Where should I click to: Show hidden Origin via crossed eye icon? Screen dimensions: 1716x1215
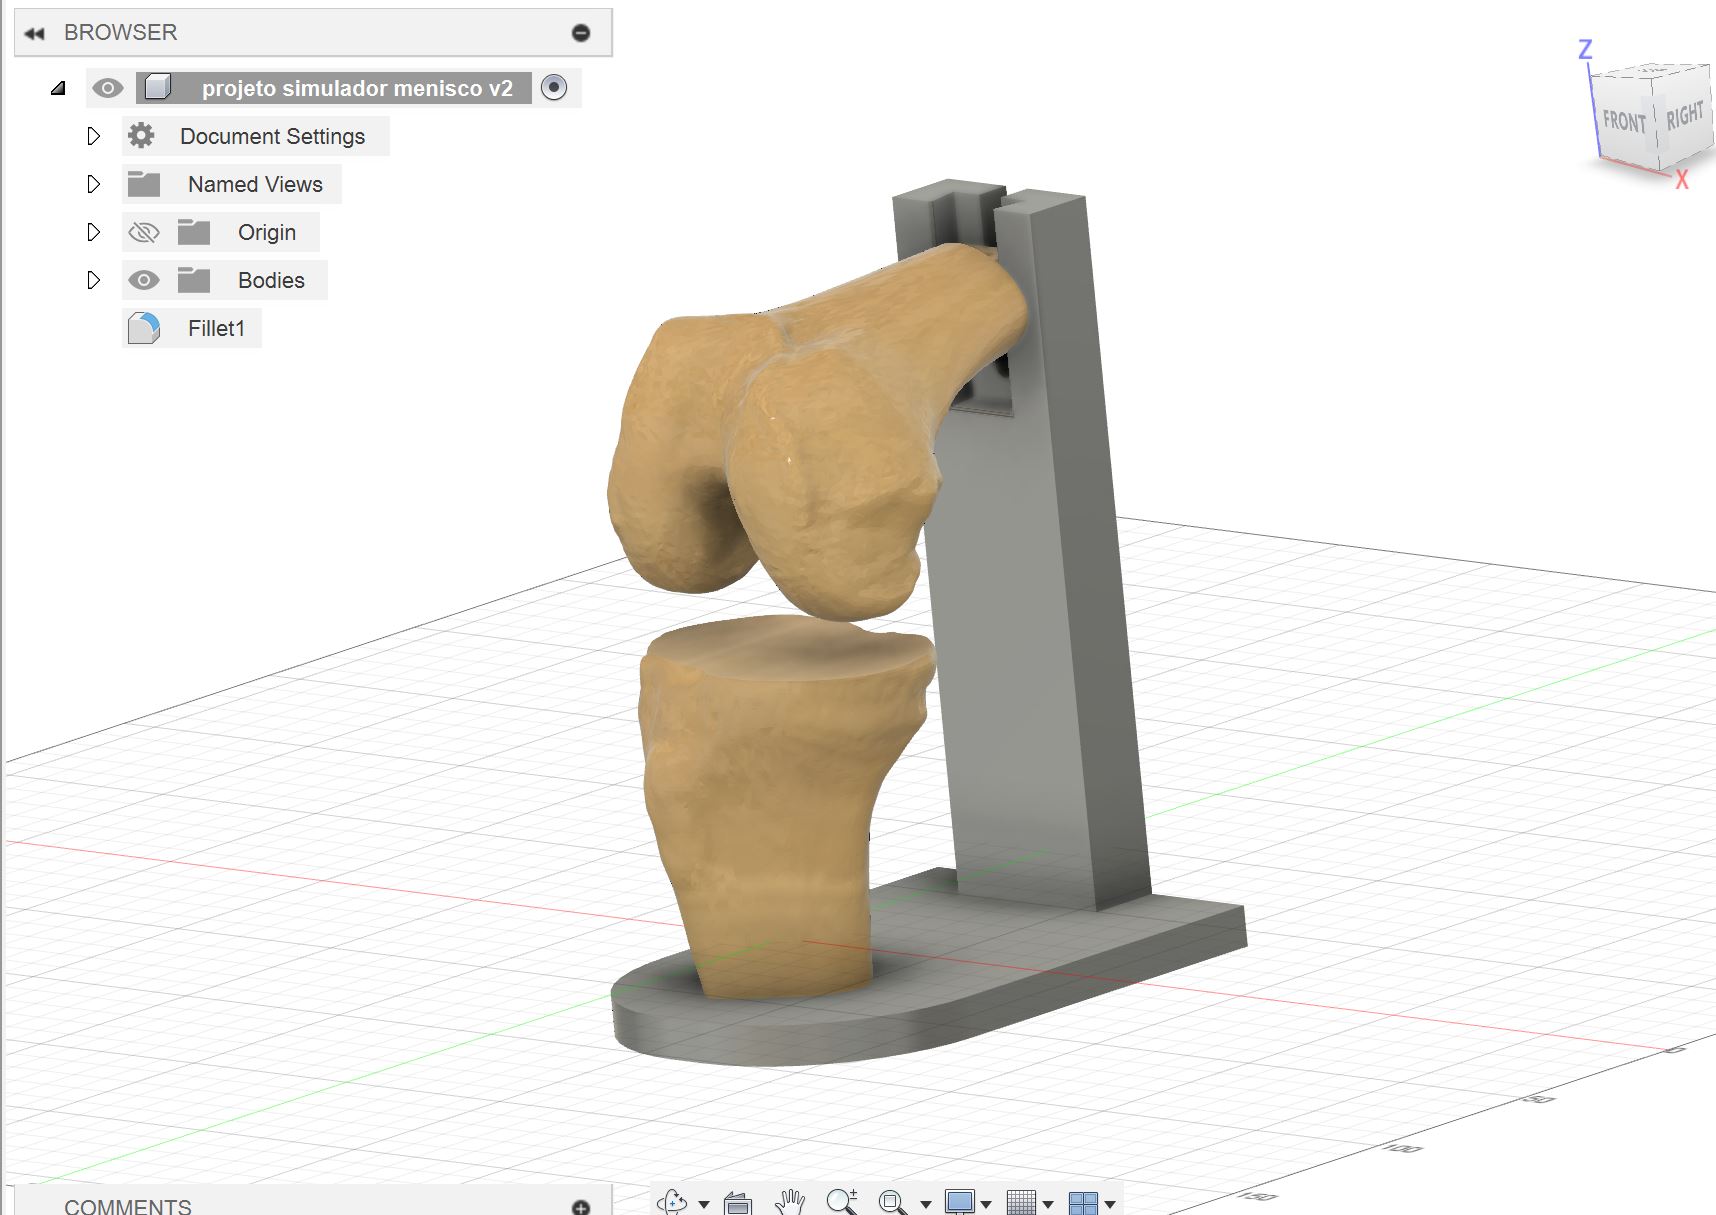144,232
